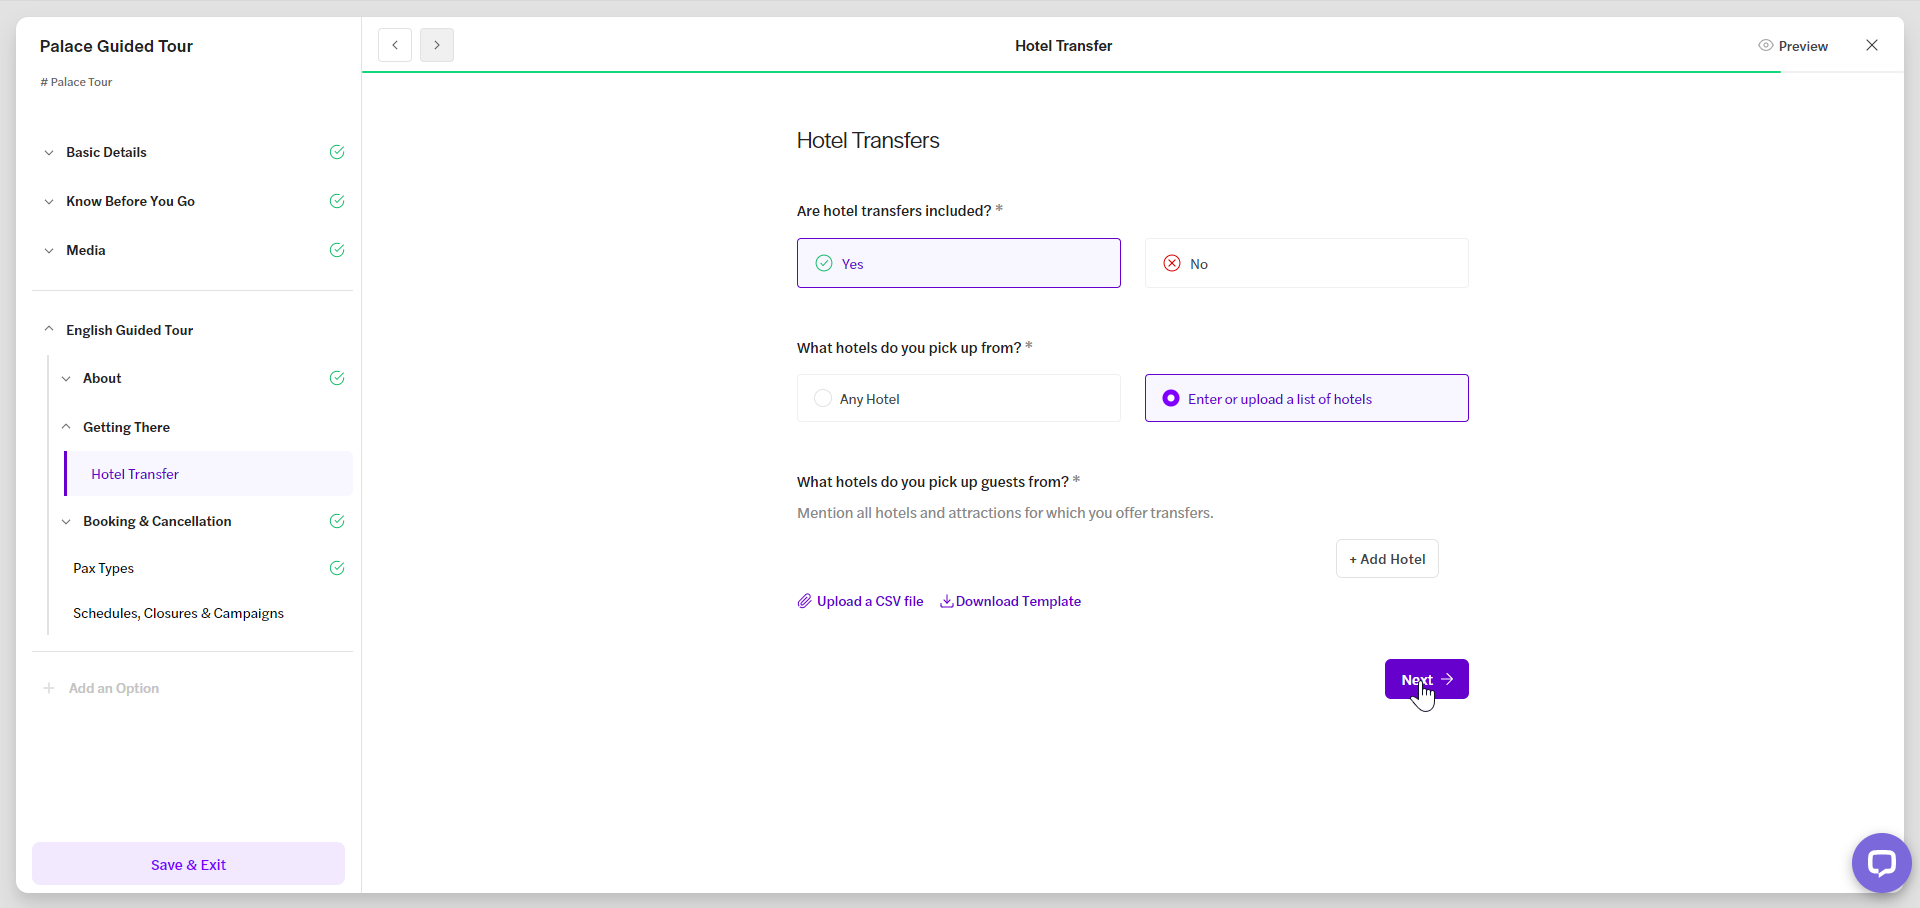Click the red cross icon in the No option

click(x=1172, y=263)
